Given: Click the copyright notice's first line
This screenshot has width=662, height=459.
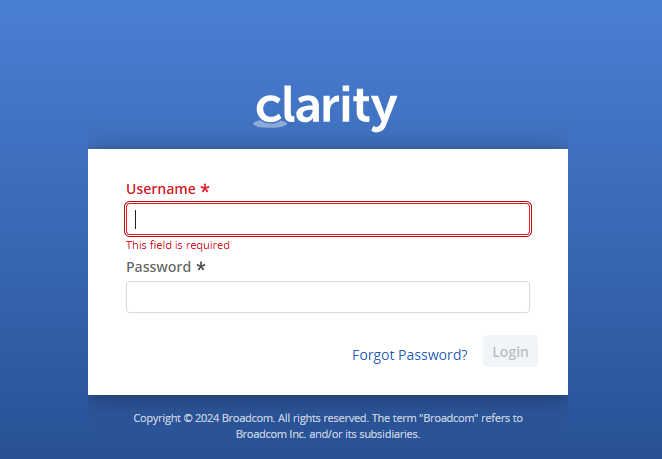Looking at the screenshot, I should click(x=328, y=418).
